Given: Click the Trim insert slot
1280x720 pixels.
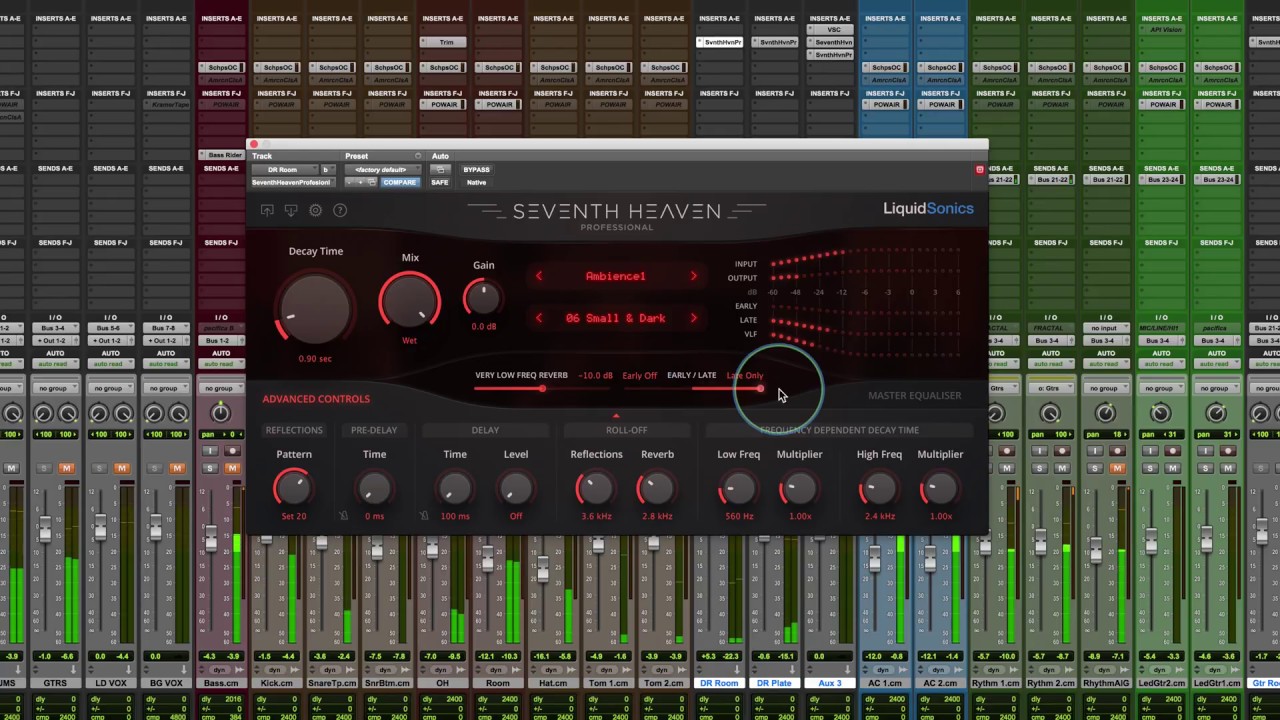Looking at the screenshot, I should [x=442, y=42].
